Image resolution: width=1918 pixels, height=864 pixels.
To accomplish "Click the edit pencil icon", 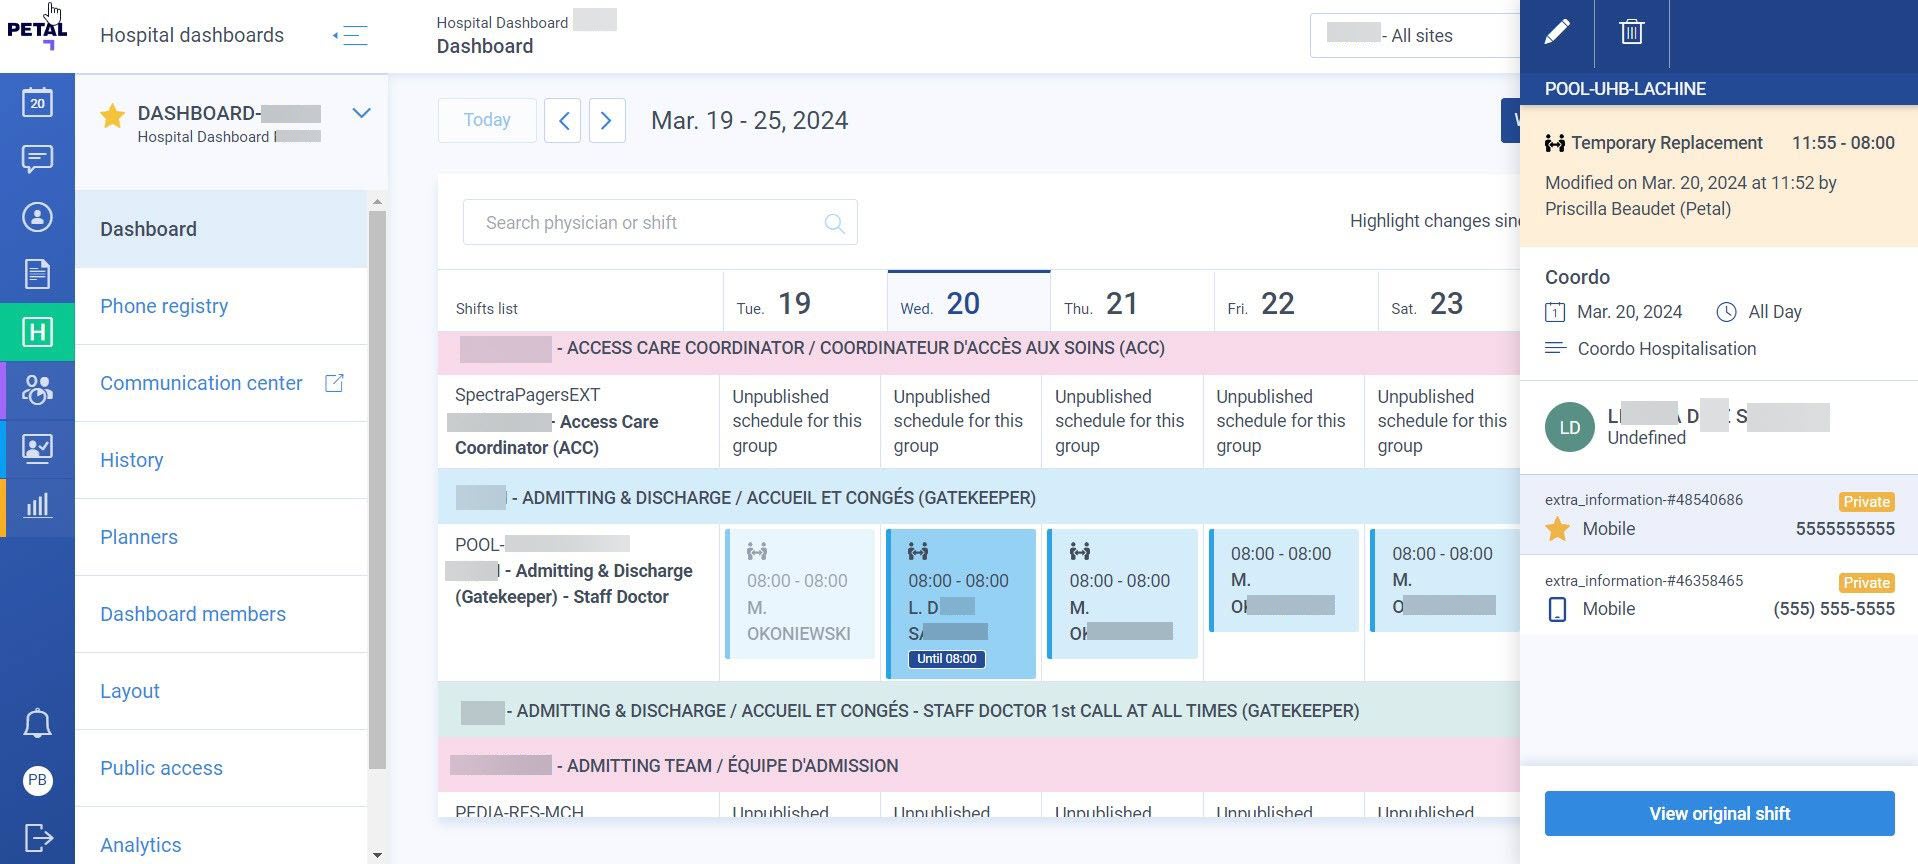I will (1557, 33).
